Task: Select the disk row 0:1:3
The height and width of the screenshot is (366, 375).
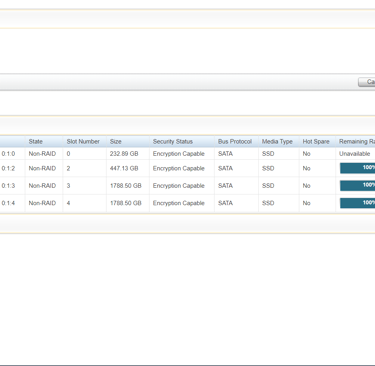Action: tap(187, 186)
